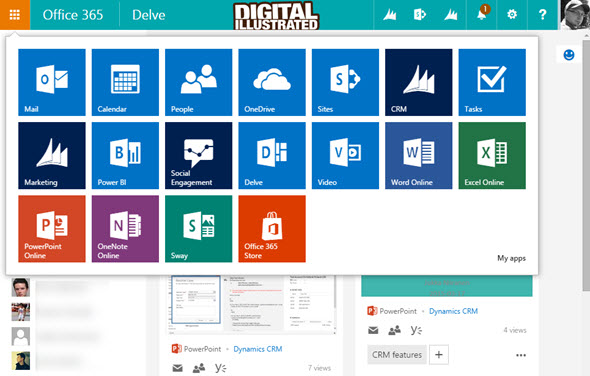Launch the CRM tile
This screenshot has width=590, height=376.
click(419, 82)
